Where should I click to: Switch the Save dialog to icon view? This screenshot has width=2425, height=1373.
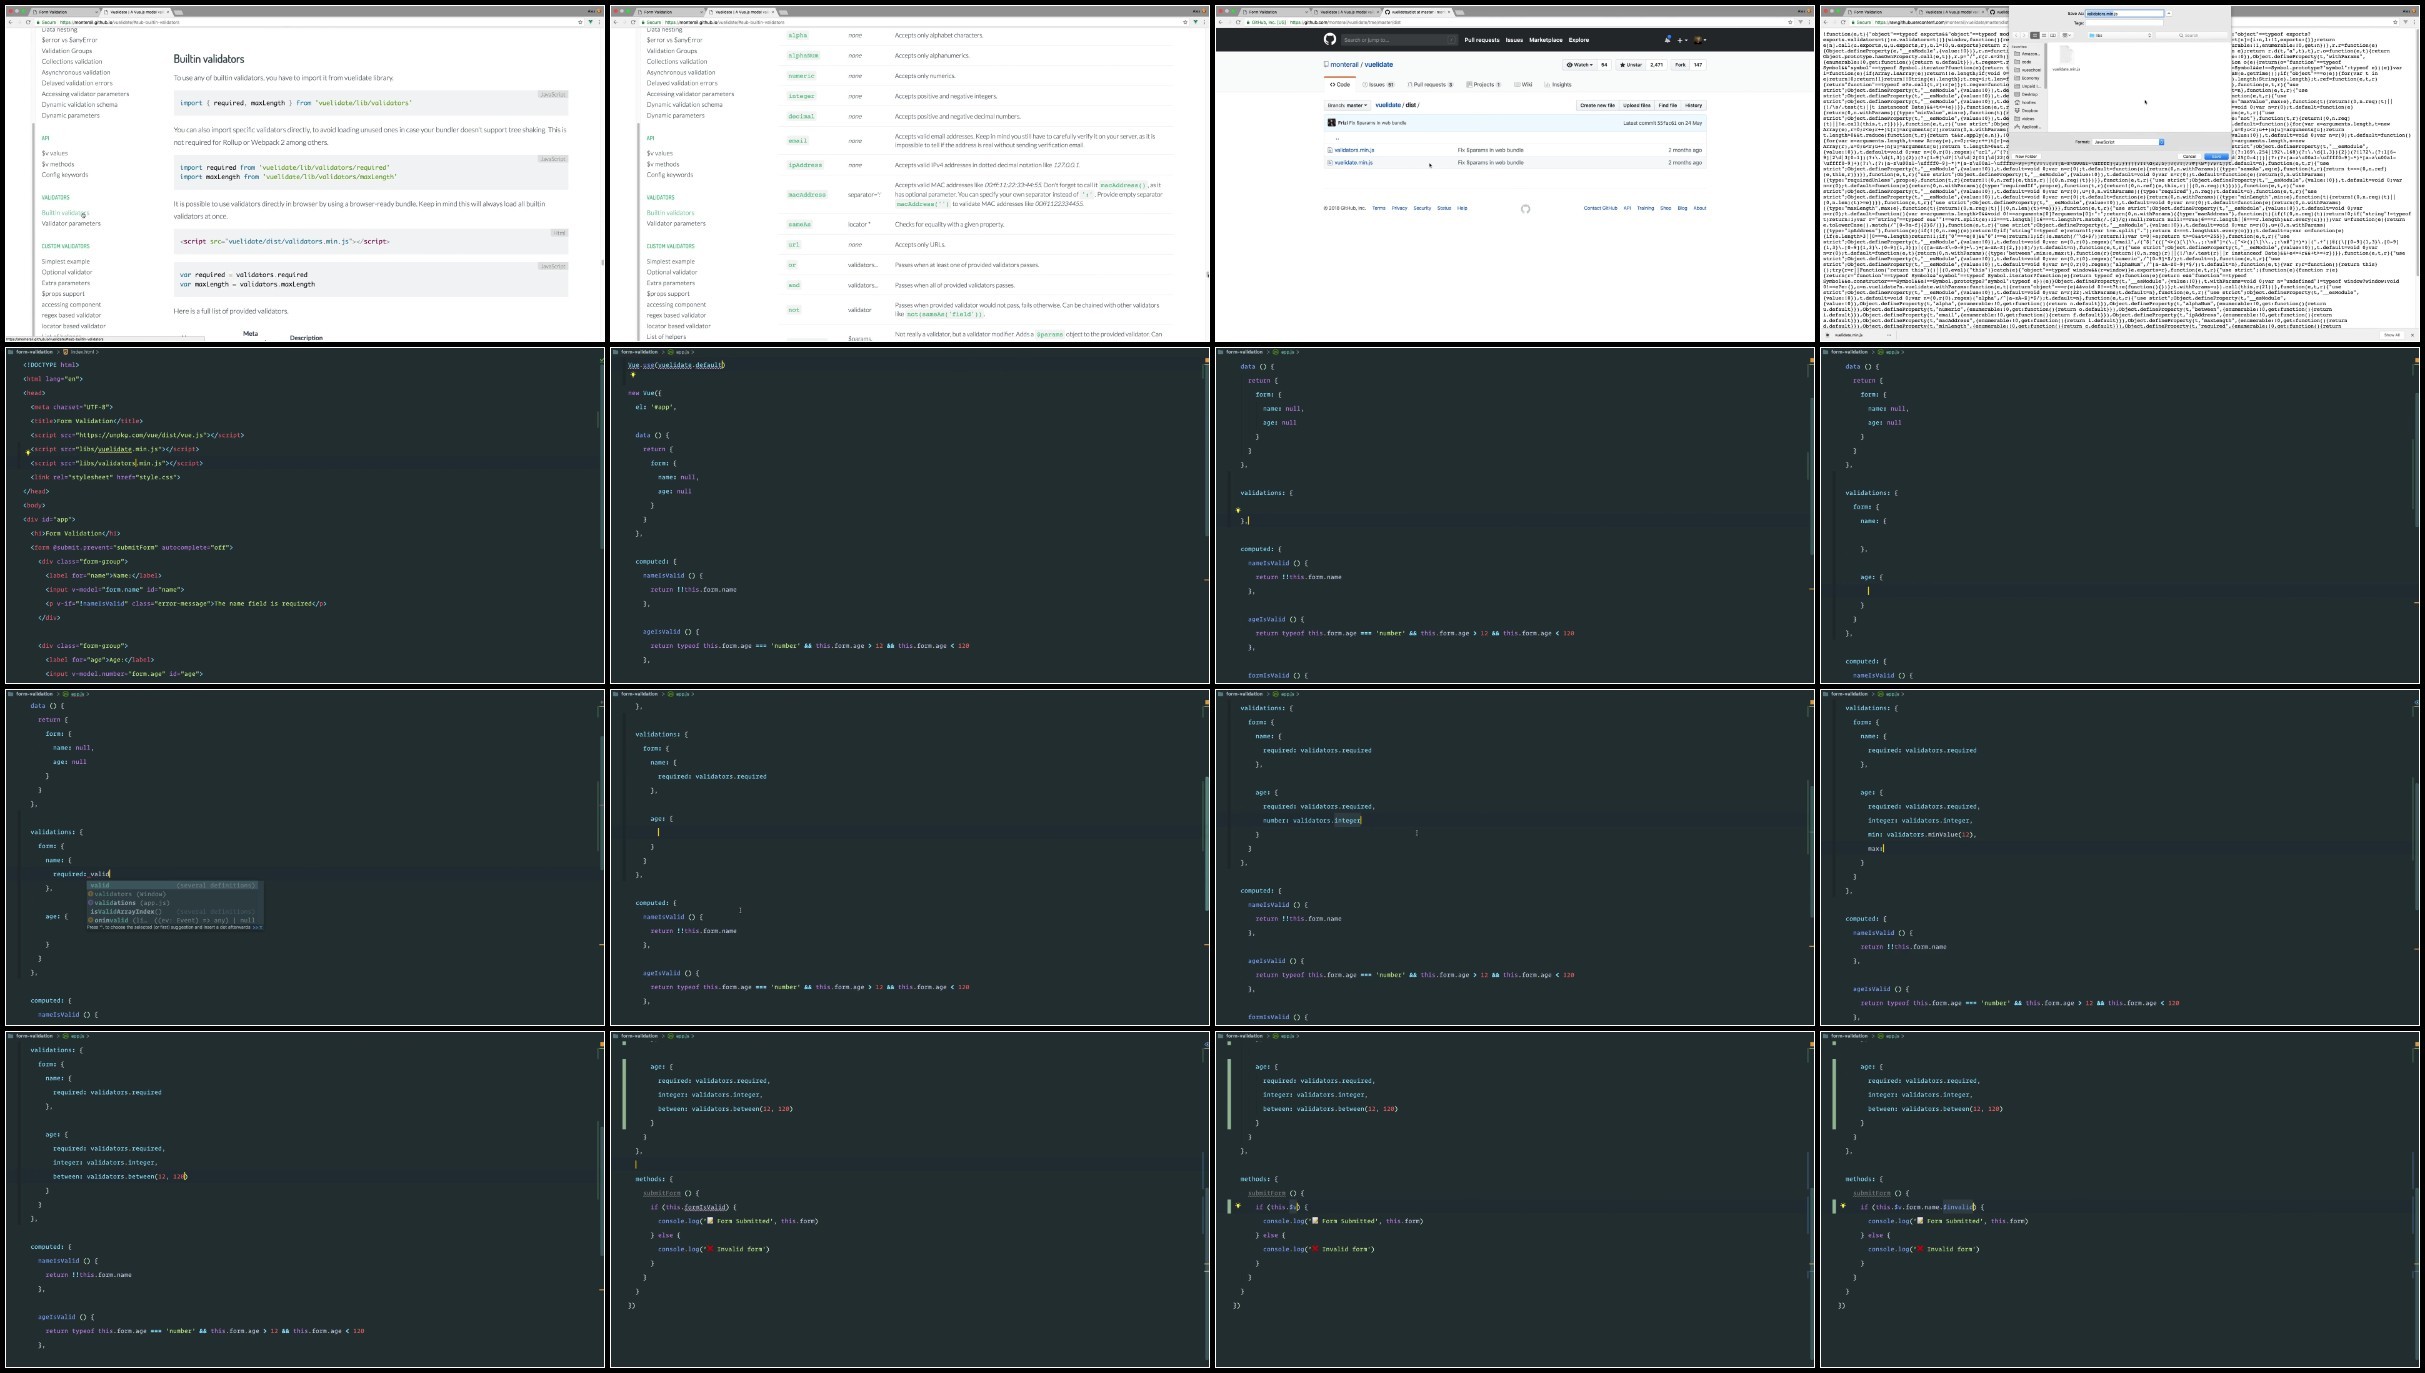point(2034,35)
